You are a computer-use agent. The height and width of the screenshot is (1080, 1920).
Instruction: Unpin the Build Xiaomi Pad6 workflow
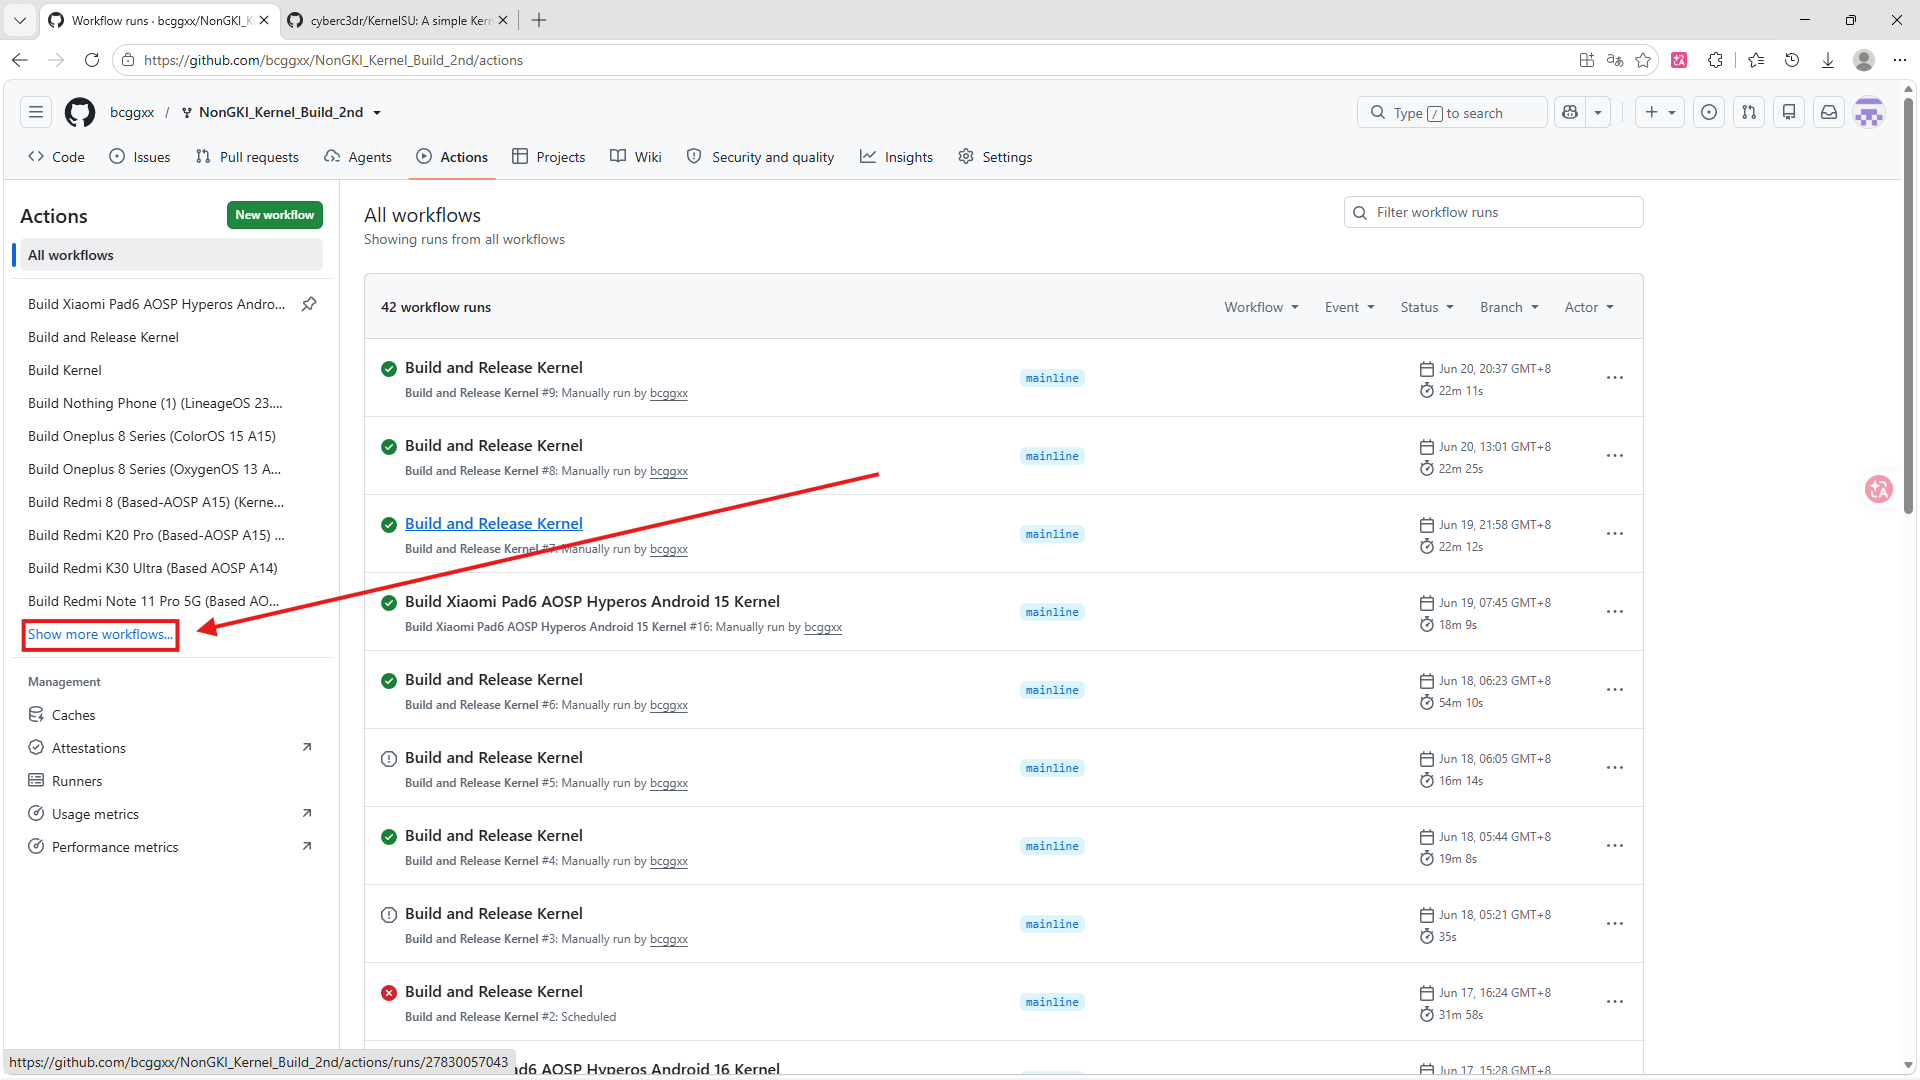(x=310, y=304)
